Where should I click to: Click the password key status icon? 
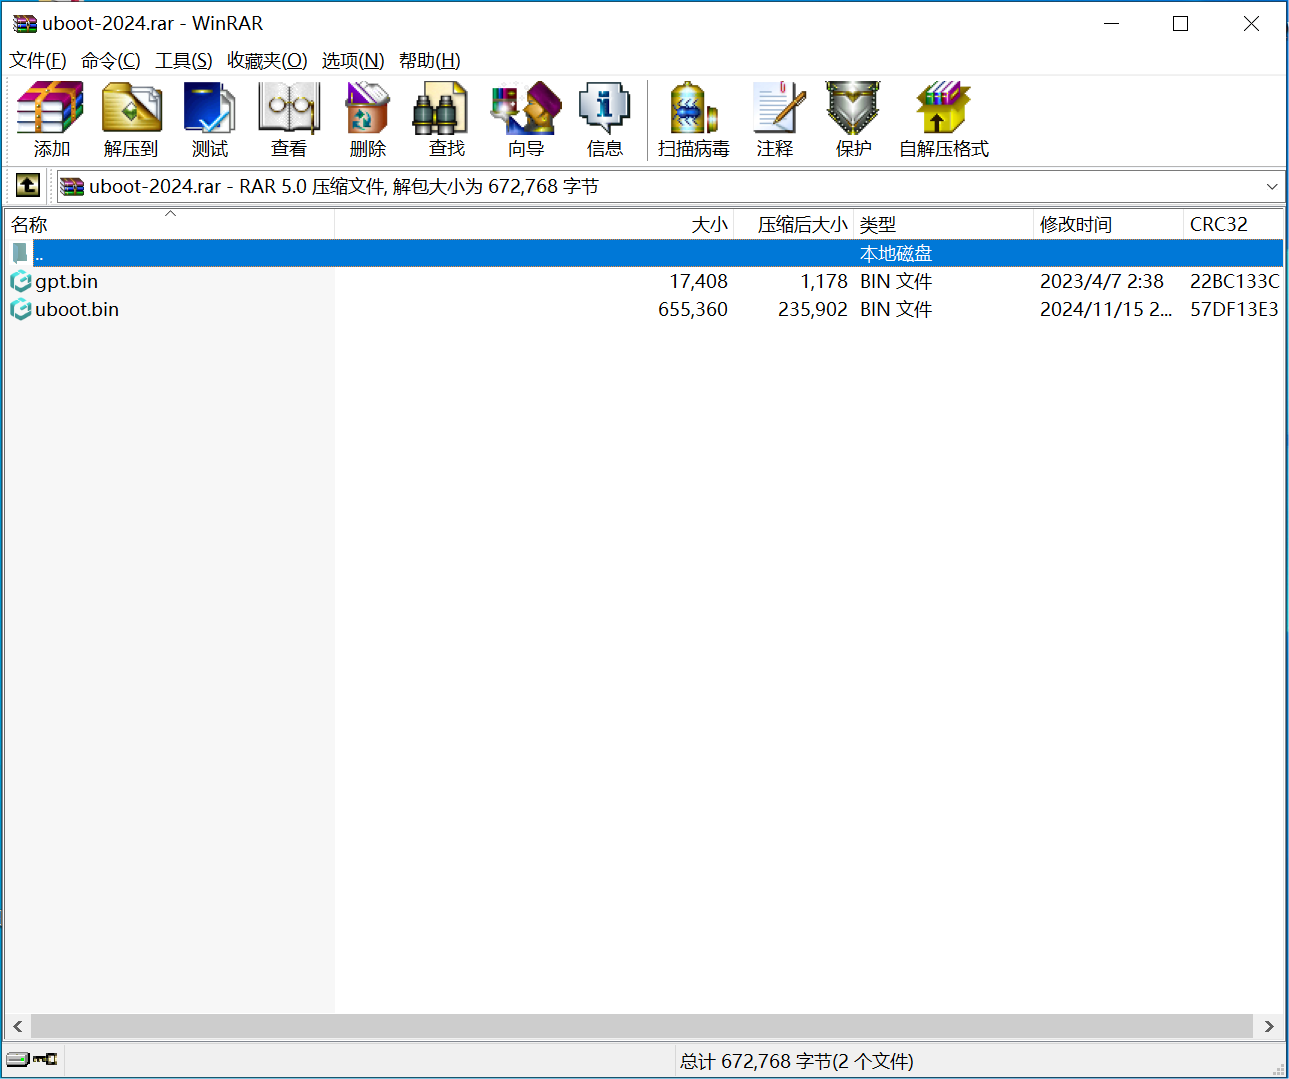(45, 1059)
